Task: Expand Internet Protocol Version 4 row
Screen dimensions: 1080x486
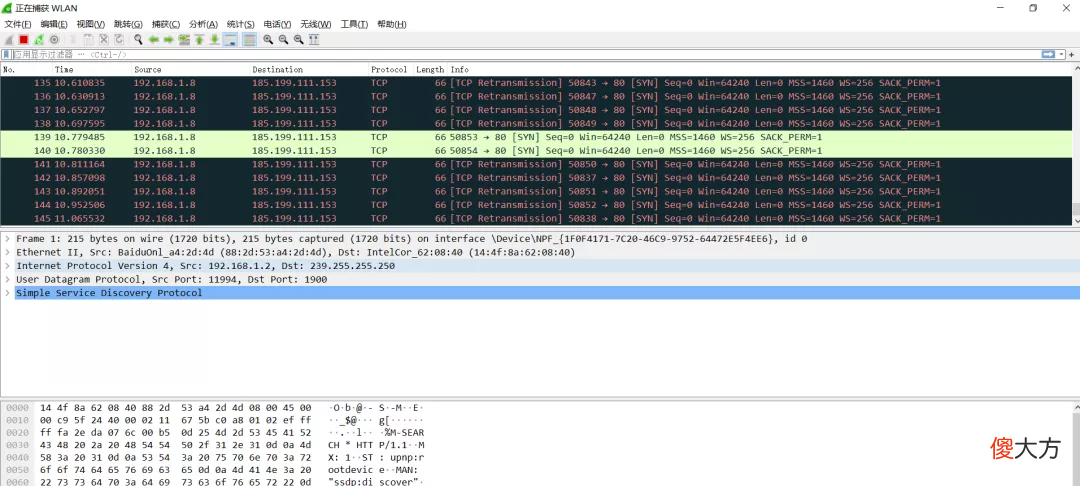Action: click(6, 266)
